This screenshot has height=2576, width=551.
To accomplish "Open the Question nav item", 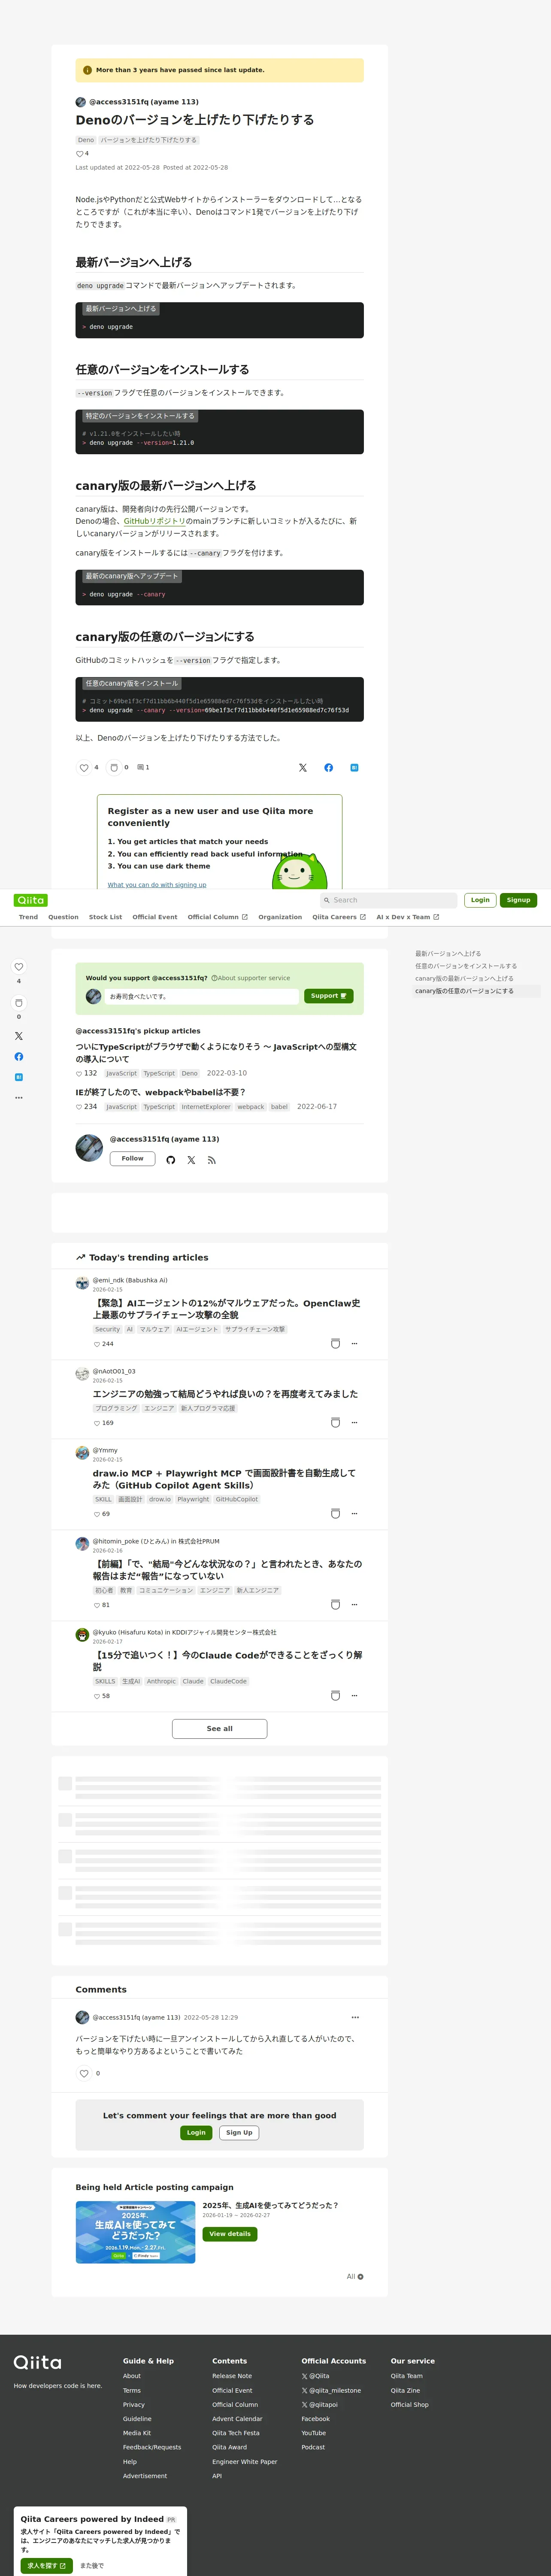I will (63, 917).
